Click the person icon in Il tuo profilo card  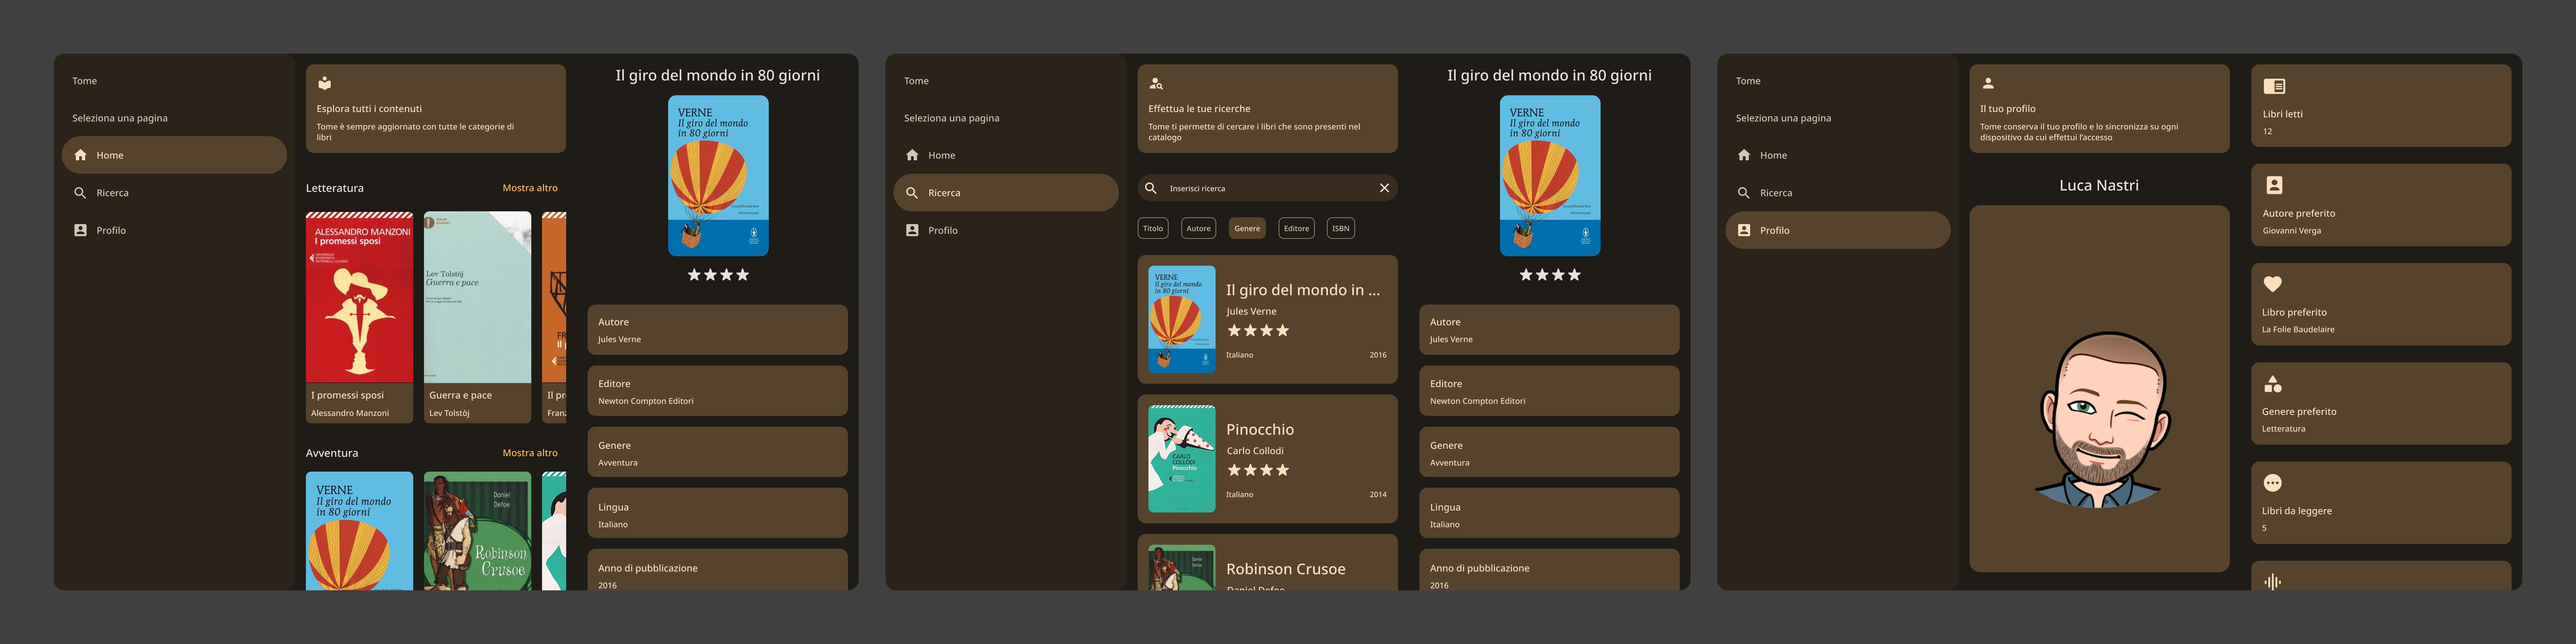pyautogui.click(x=1988, y=84)
